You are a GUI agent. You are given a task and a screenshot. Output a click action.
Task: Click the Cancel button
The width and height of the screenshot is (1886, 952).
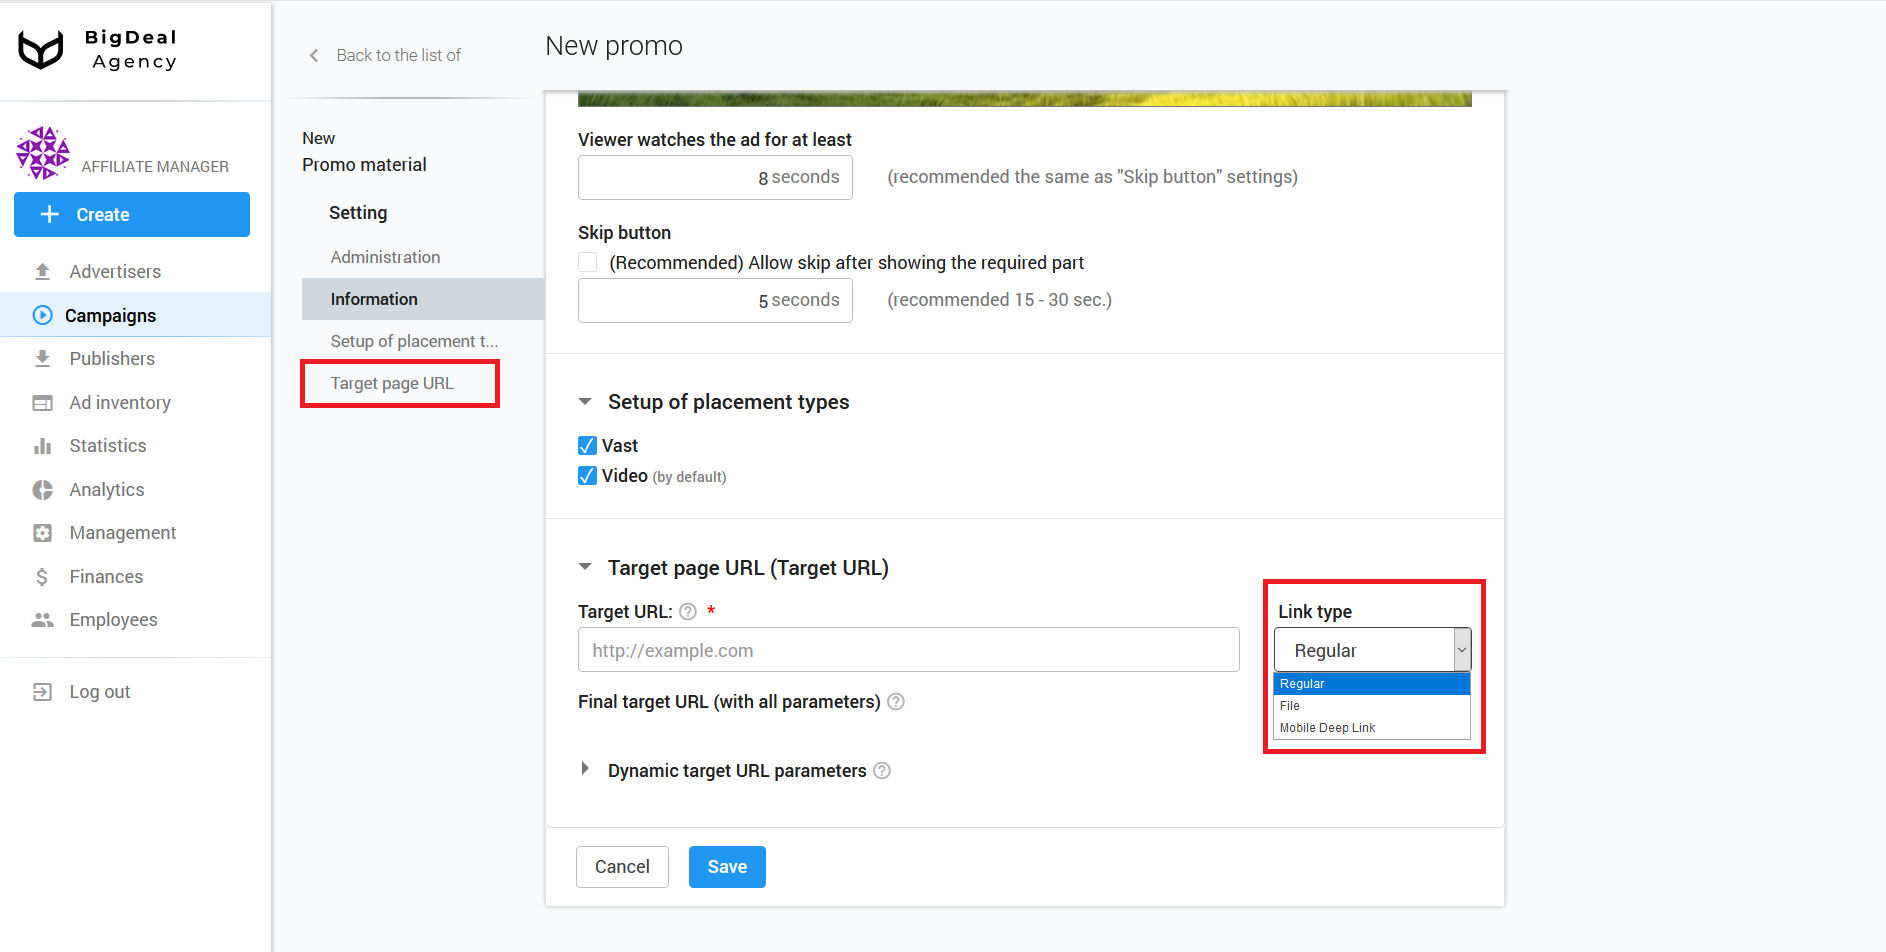622,867
